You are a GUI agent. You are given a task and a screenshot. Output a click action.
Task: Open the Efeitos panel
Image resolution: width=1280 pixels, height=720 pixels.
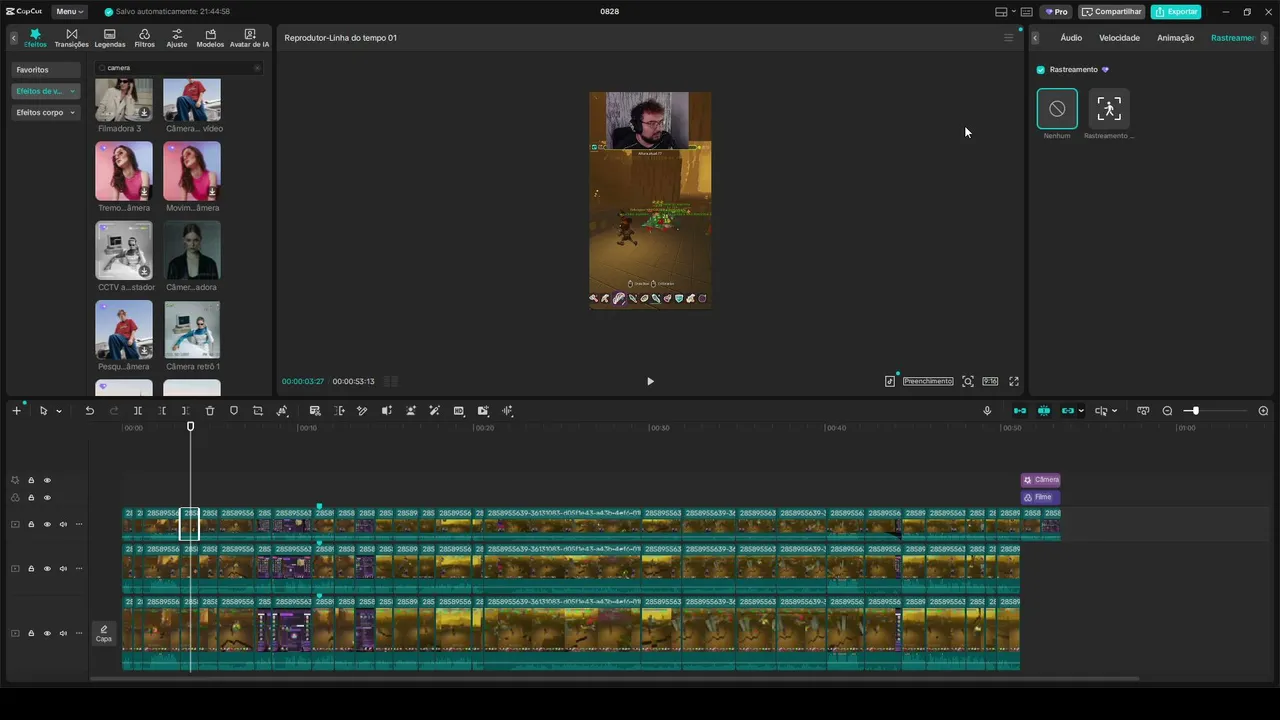pos(35,38)
